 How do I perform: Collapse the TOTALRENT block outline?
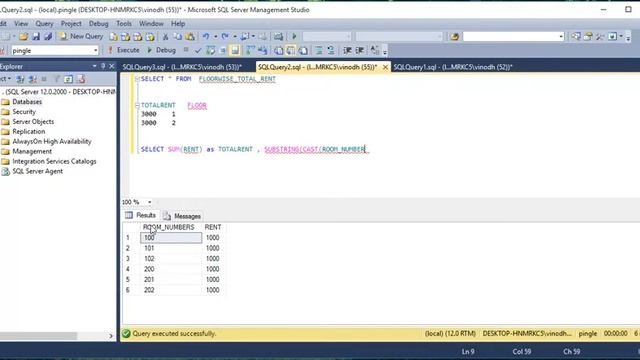click(x=137, y=105)
